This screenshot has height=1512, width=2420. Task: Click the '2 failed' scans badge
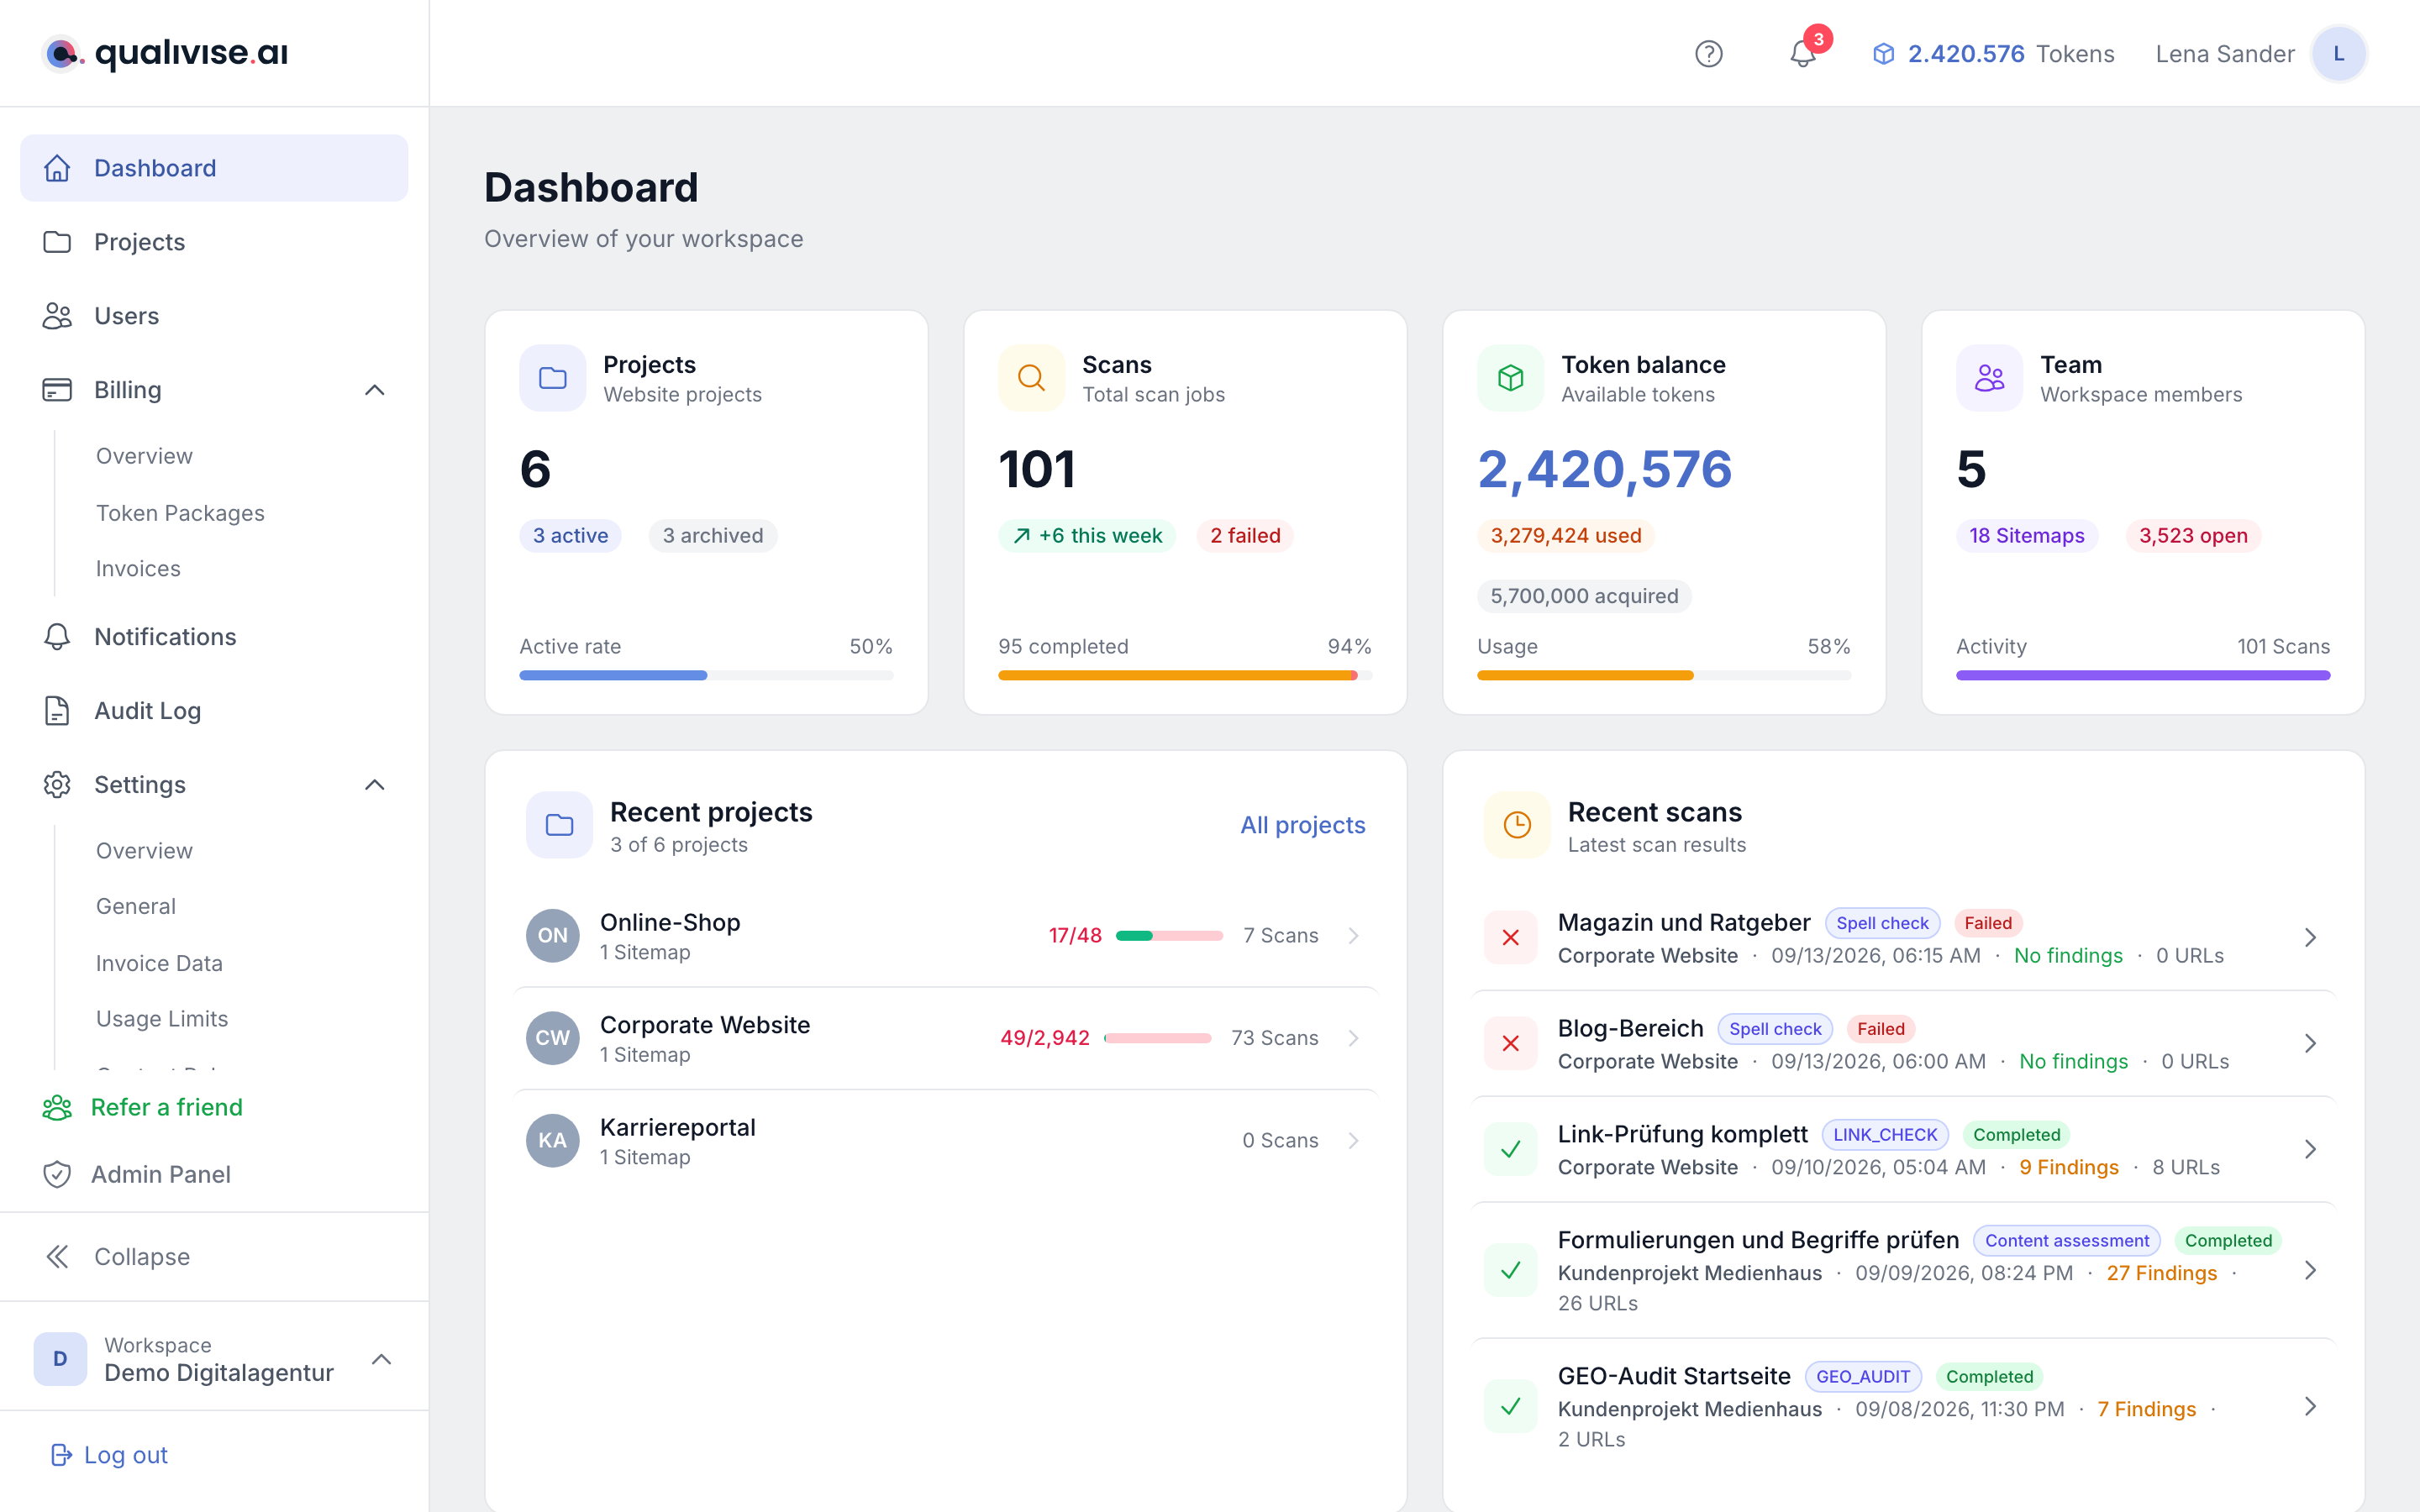coord(1245,536)
